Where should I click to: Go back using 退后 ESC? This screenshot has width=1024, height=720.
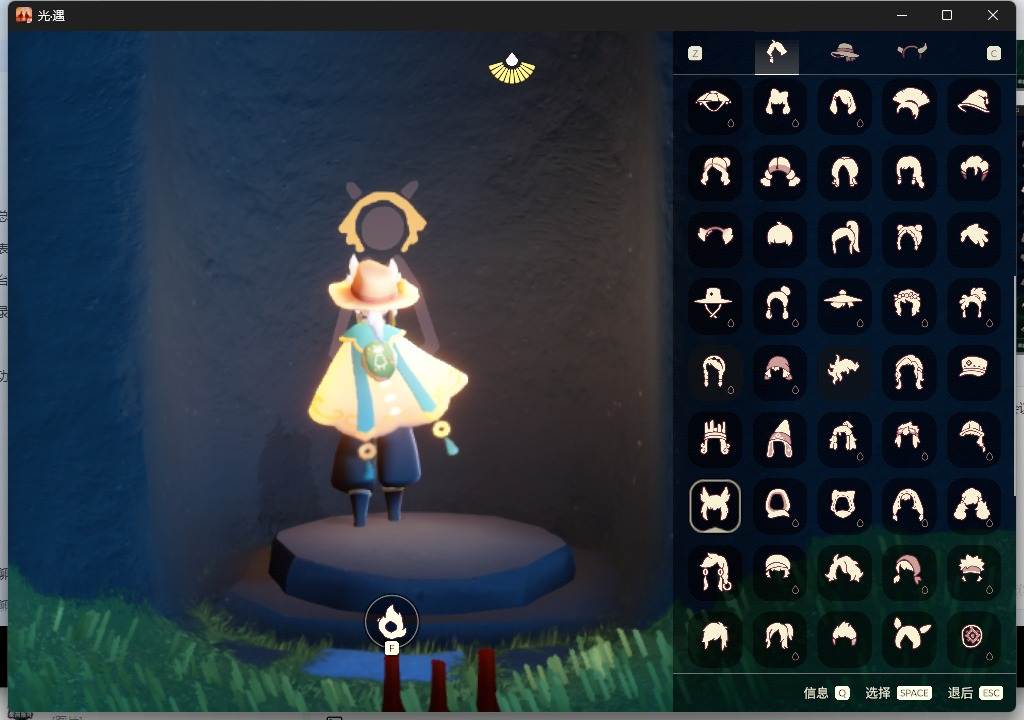[974, 693]
